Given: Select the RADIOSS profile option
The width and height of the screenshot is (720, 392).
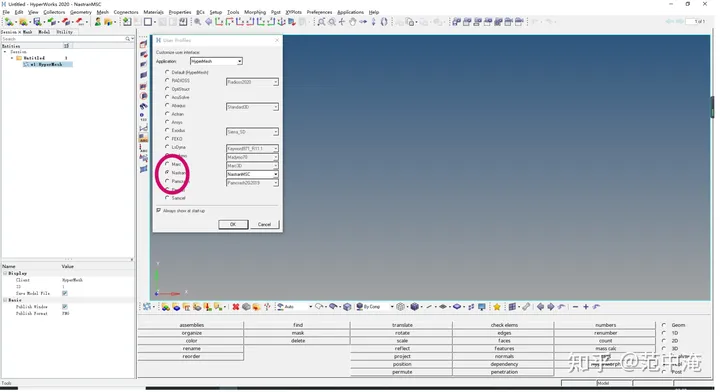Looking at the screenshot, I should click(x=167, y=80).
